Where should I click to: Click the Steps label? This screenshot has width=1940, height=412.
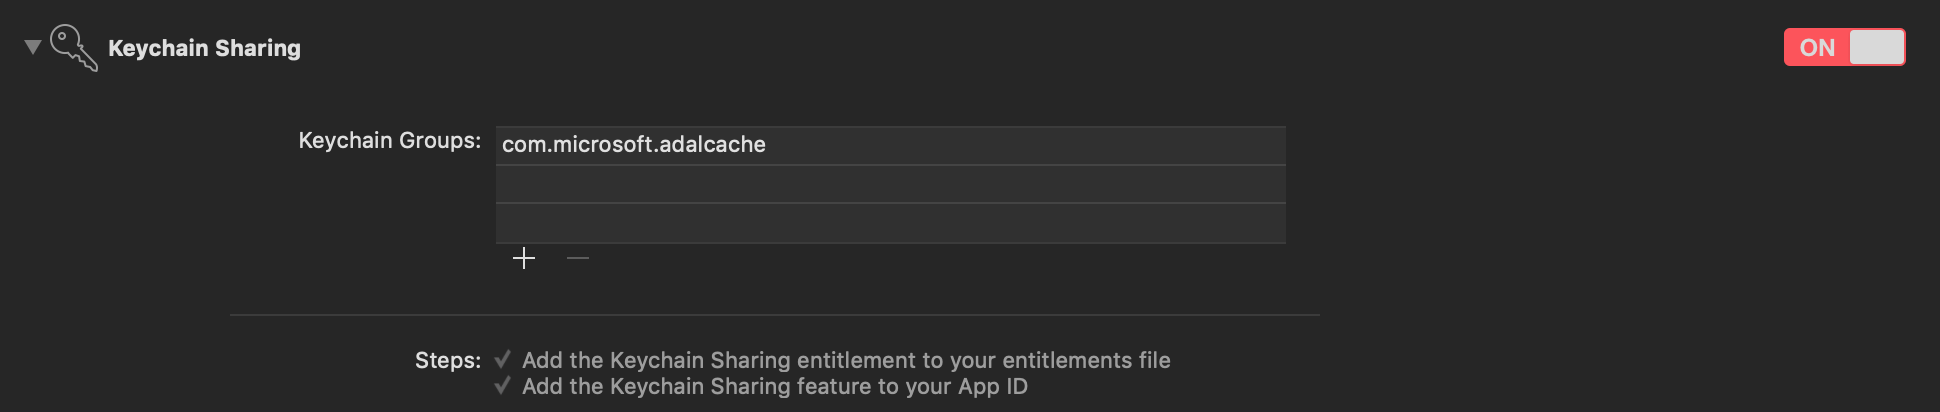click(448, 360)
